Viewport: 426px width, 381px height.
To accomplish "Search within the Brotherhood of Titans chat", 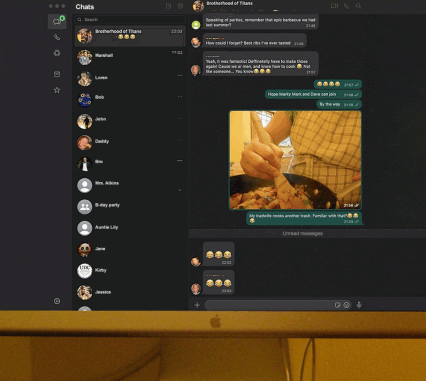I will [x=358, y=6].
